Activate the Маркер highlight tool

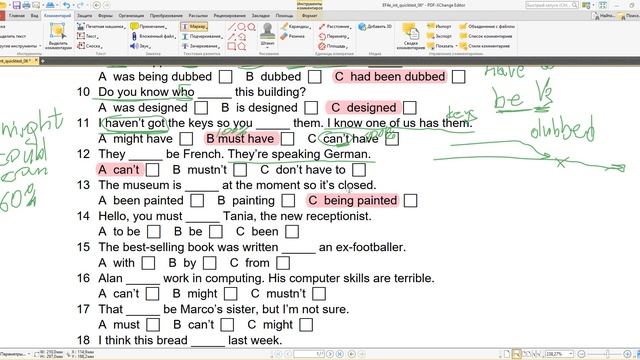tap(194, 27)
